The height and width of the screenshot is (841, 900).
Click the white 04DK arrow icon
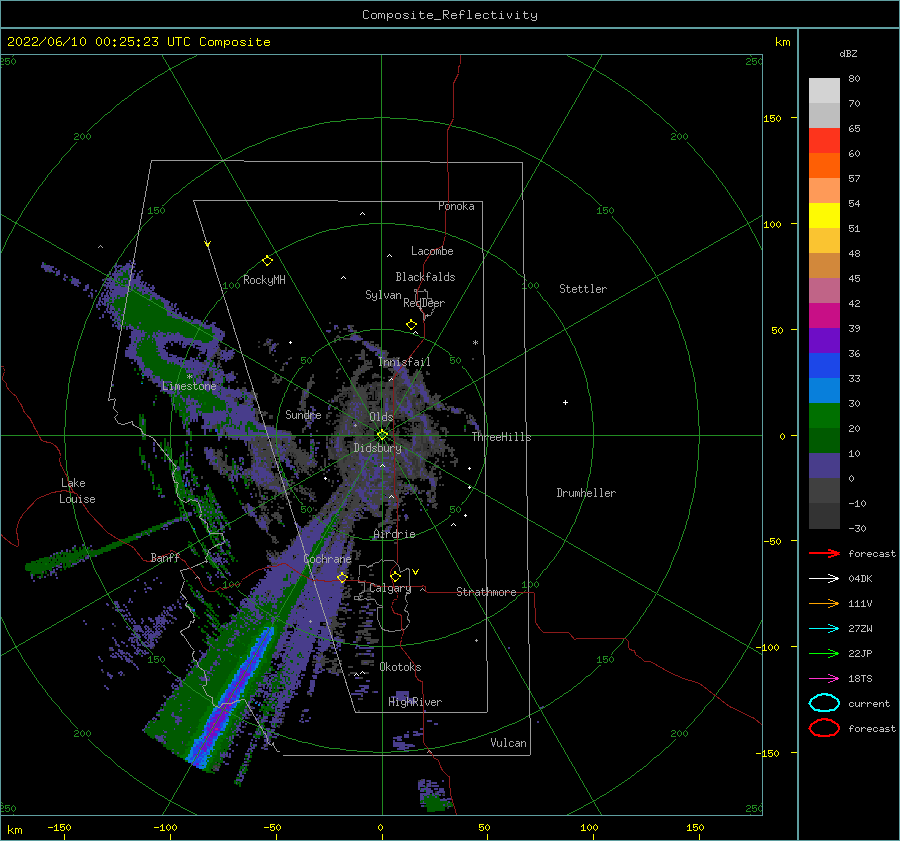click(x=824, y=578)
